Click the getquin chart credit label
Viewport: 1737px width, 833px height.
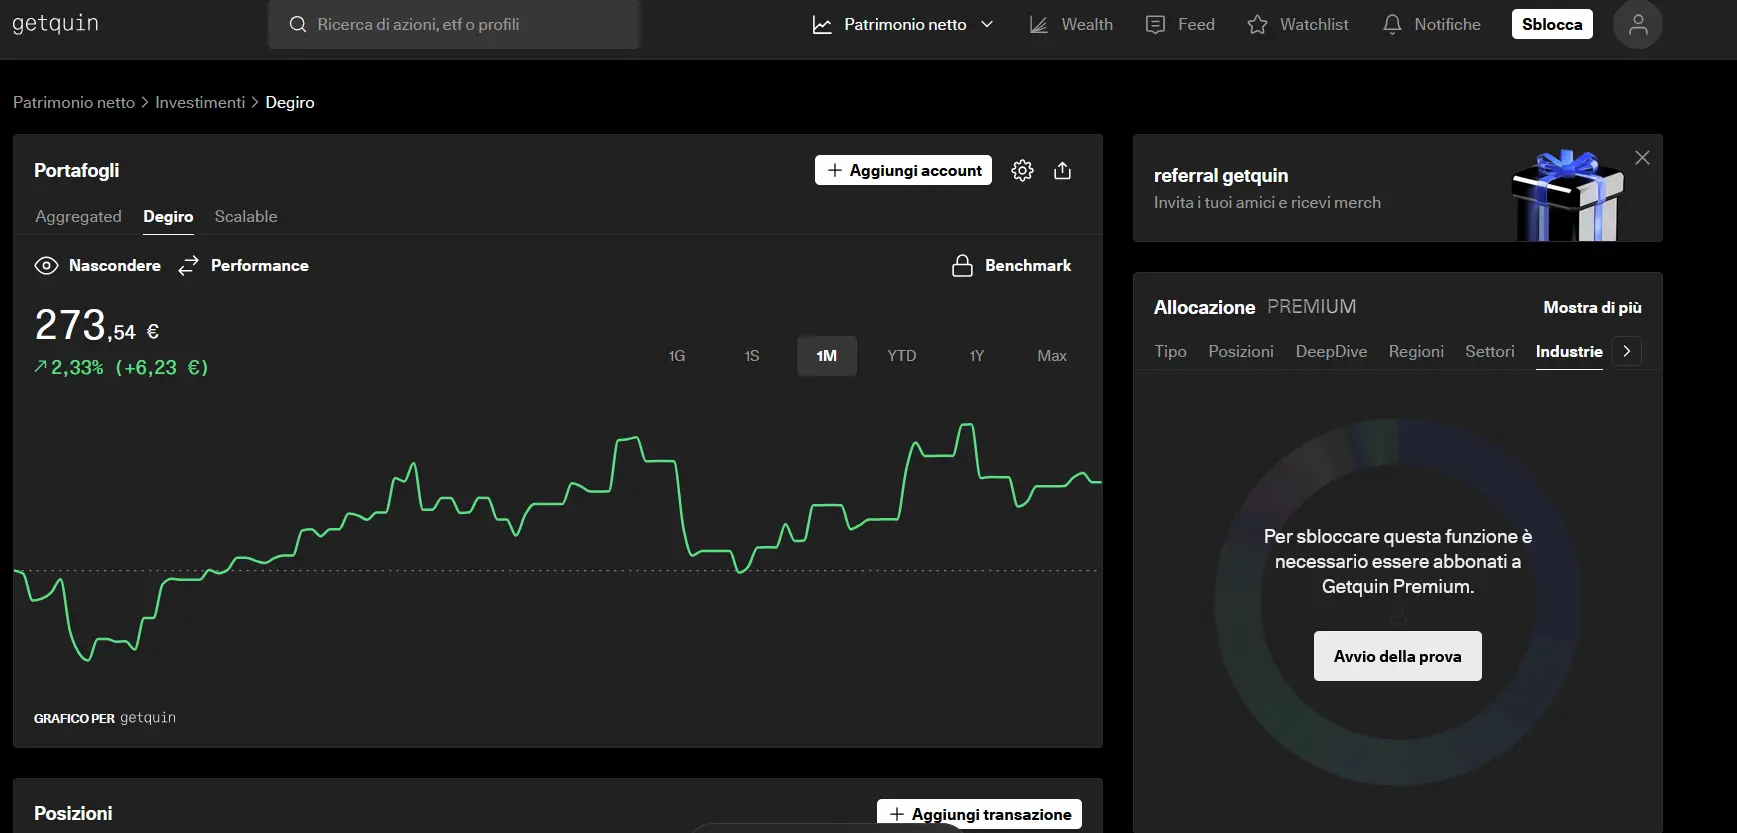105,718
